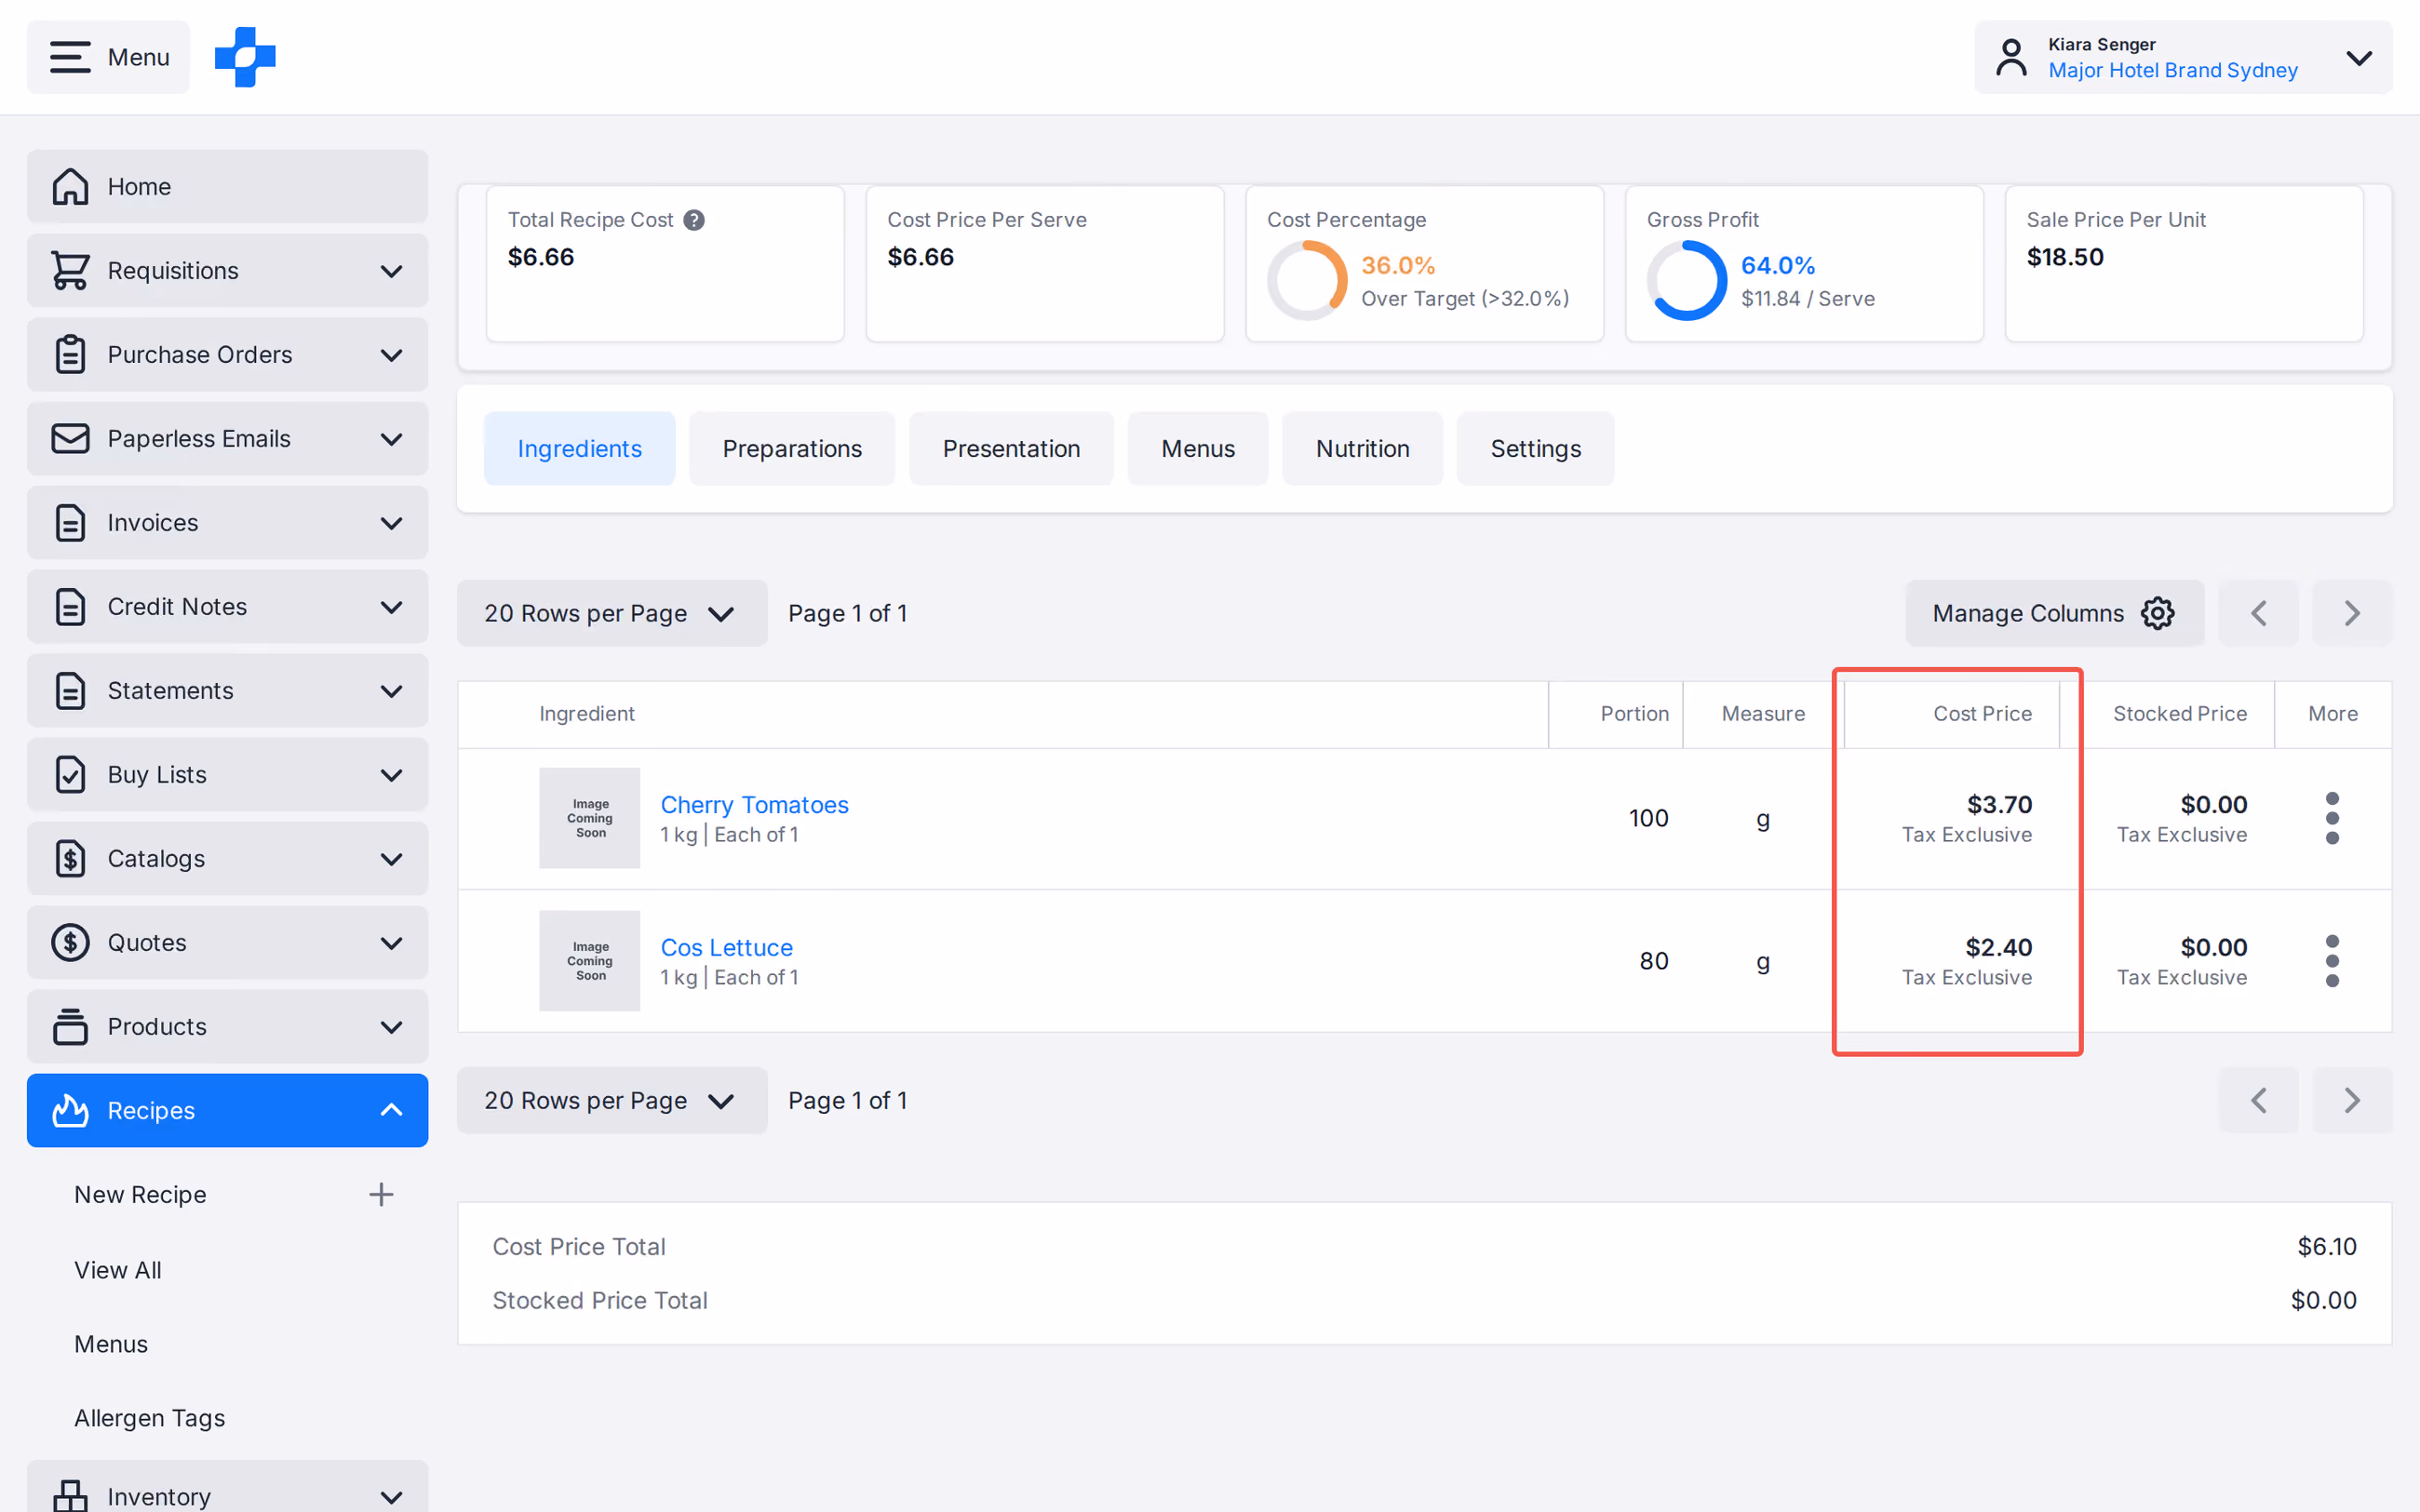Switch to the Settings tab
The width and height of the screenshot is (2420, 1512).
click(x=1535, y=449)
